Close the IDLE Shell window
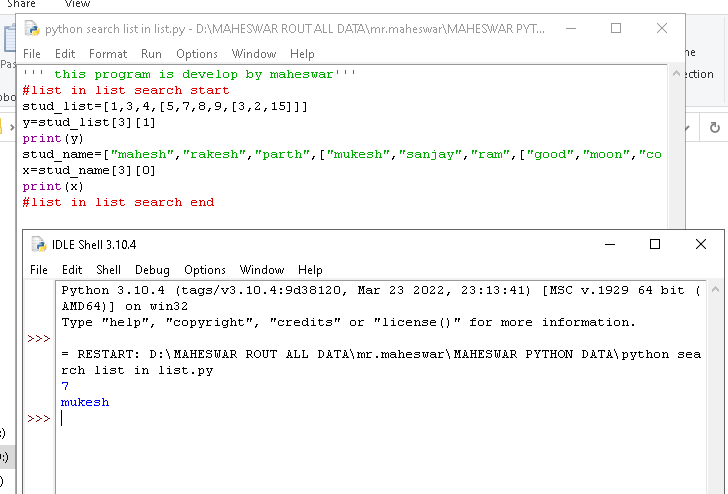The width and height of the screenshot is (728, 494). pyautogui.click(x=701, y=244)
